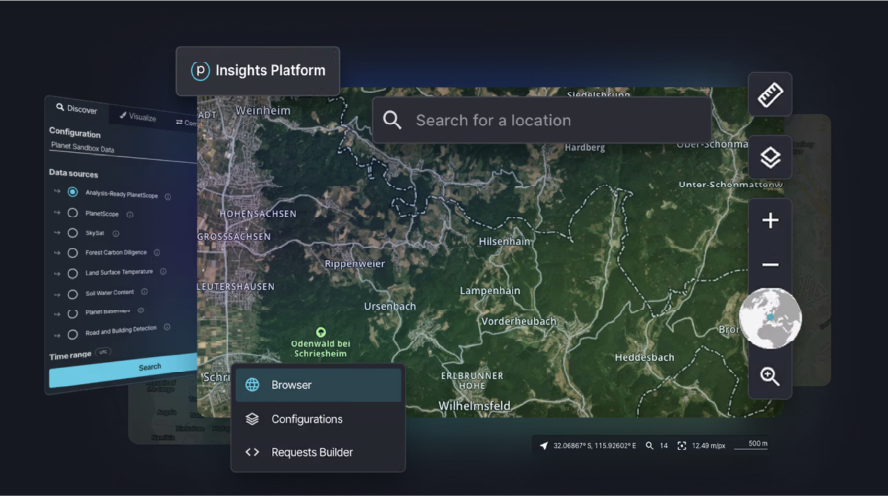Open info icon for Analysis-Ready PlanetScope
Viewport: 888px width, 496px height.
pos(168,197)
